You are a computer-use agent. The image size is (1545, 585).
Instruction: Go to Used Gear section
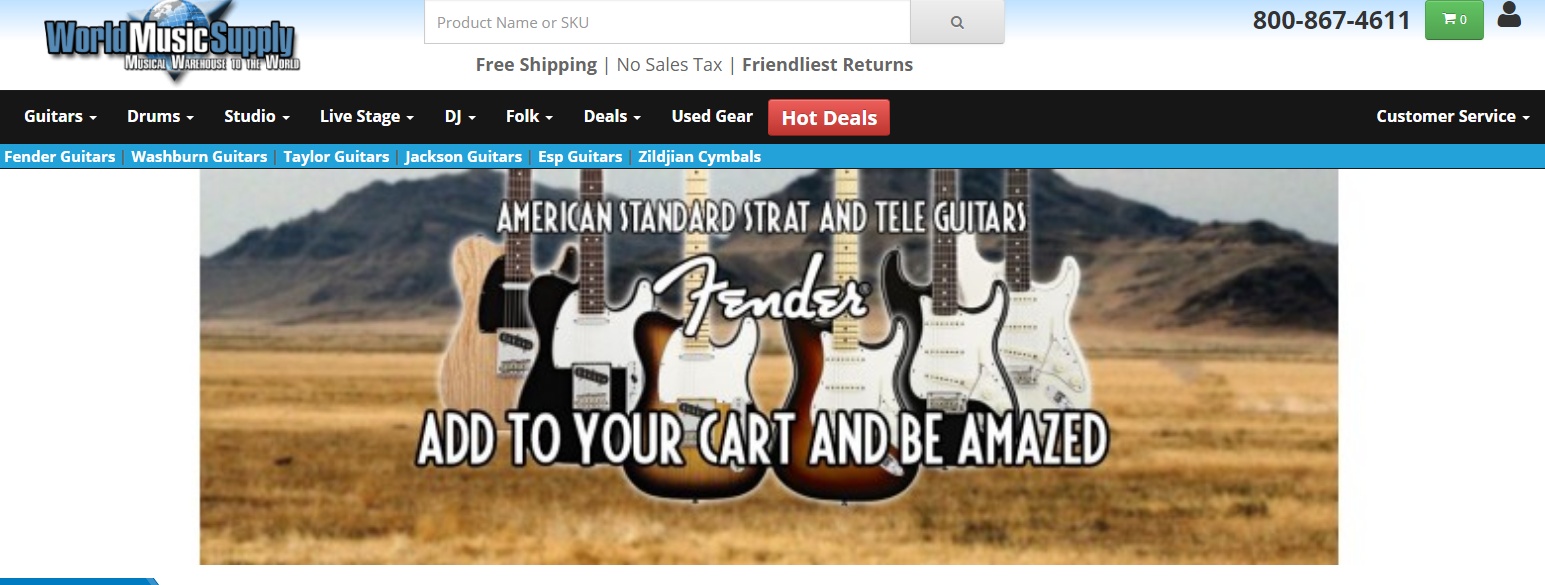[712, 116]
